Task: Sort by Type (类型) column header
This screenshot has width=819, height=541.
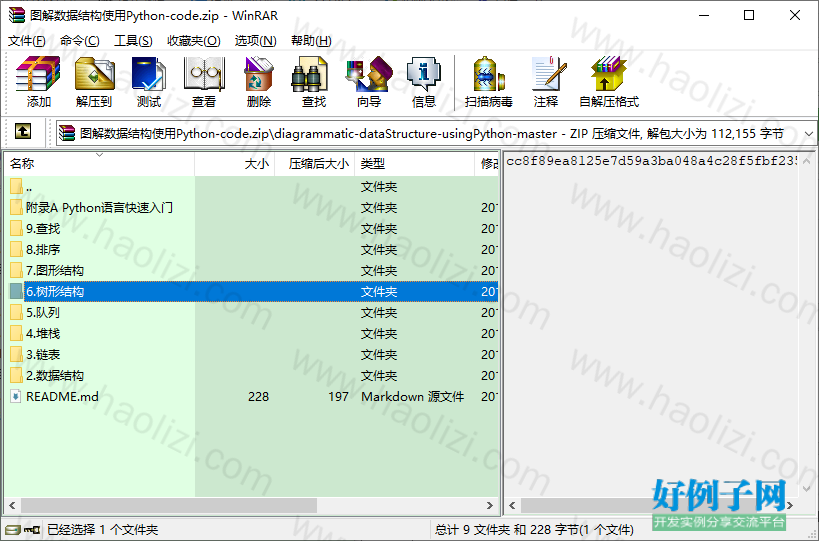Action: pos(415,164)
